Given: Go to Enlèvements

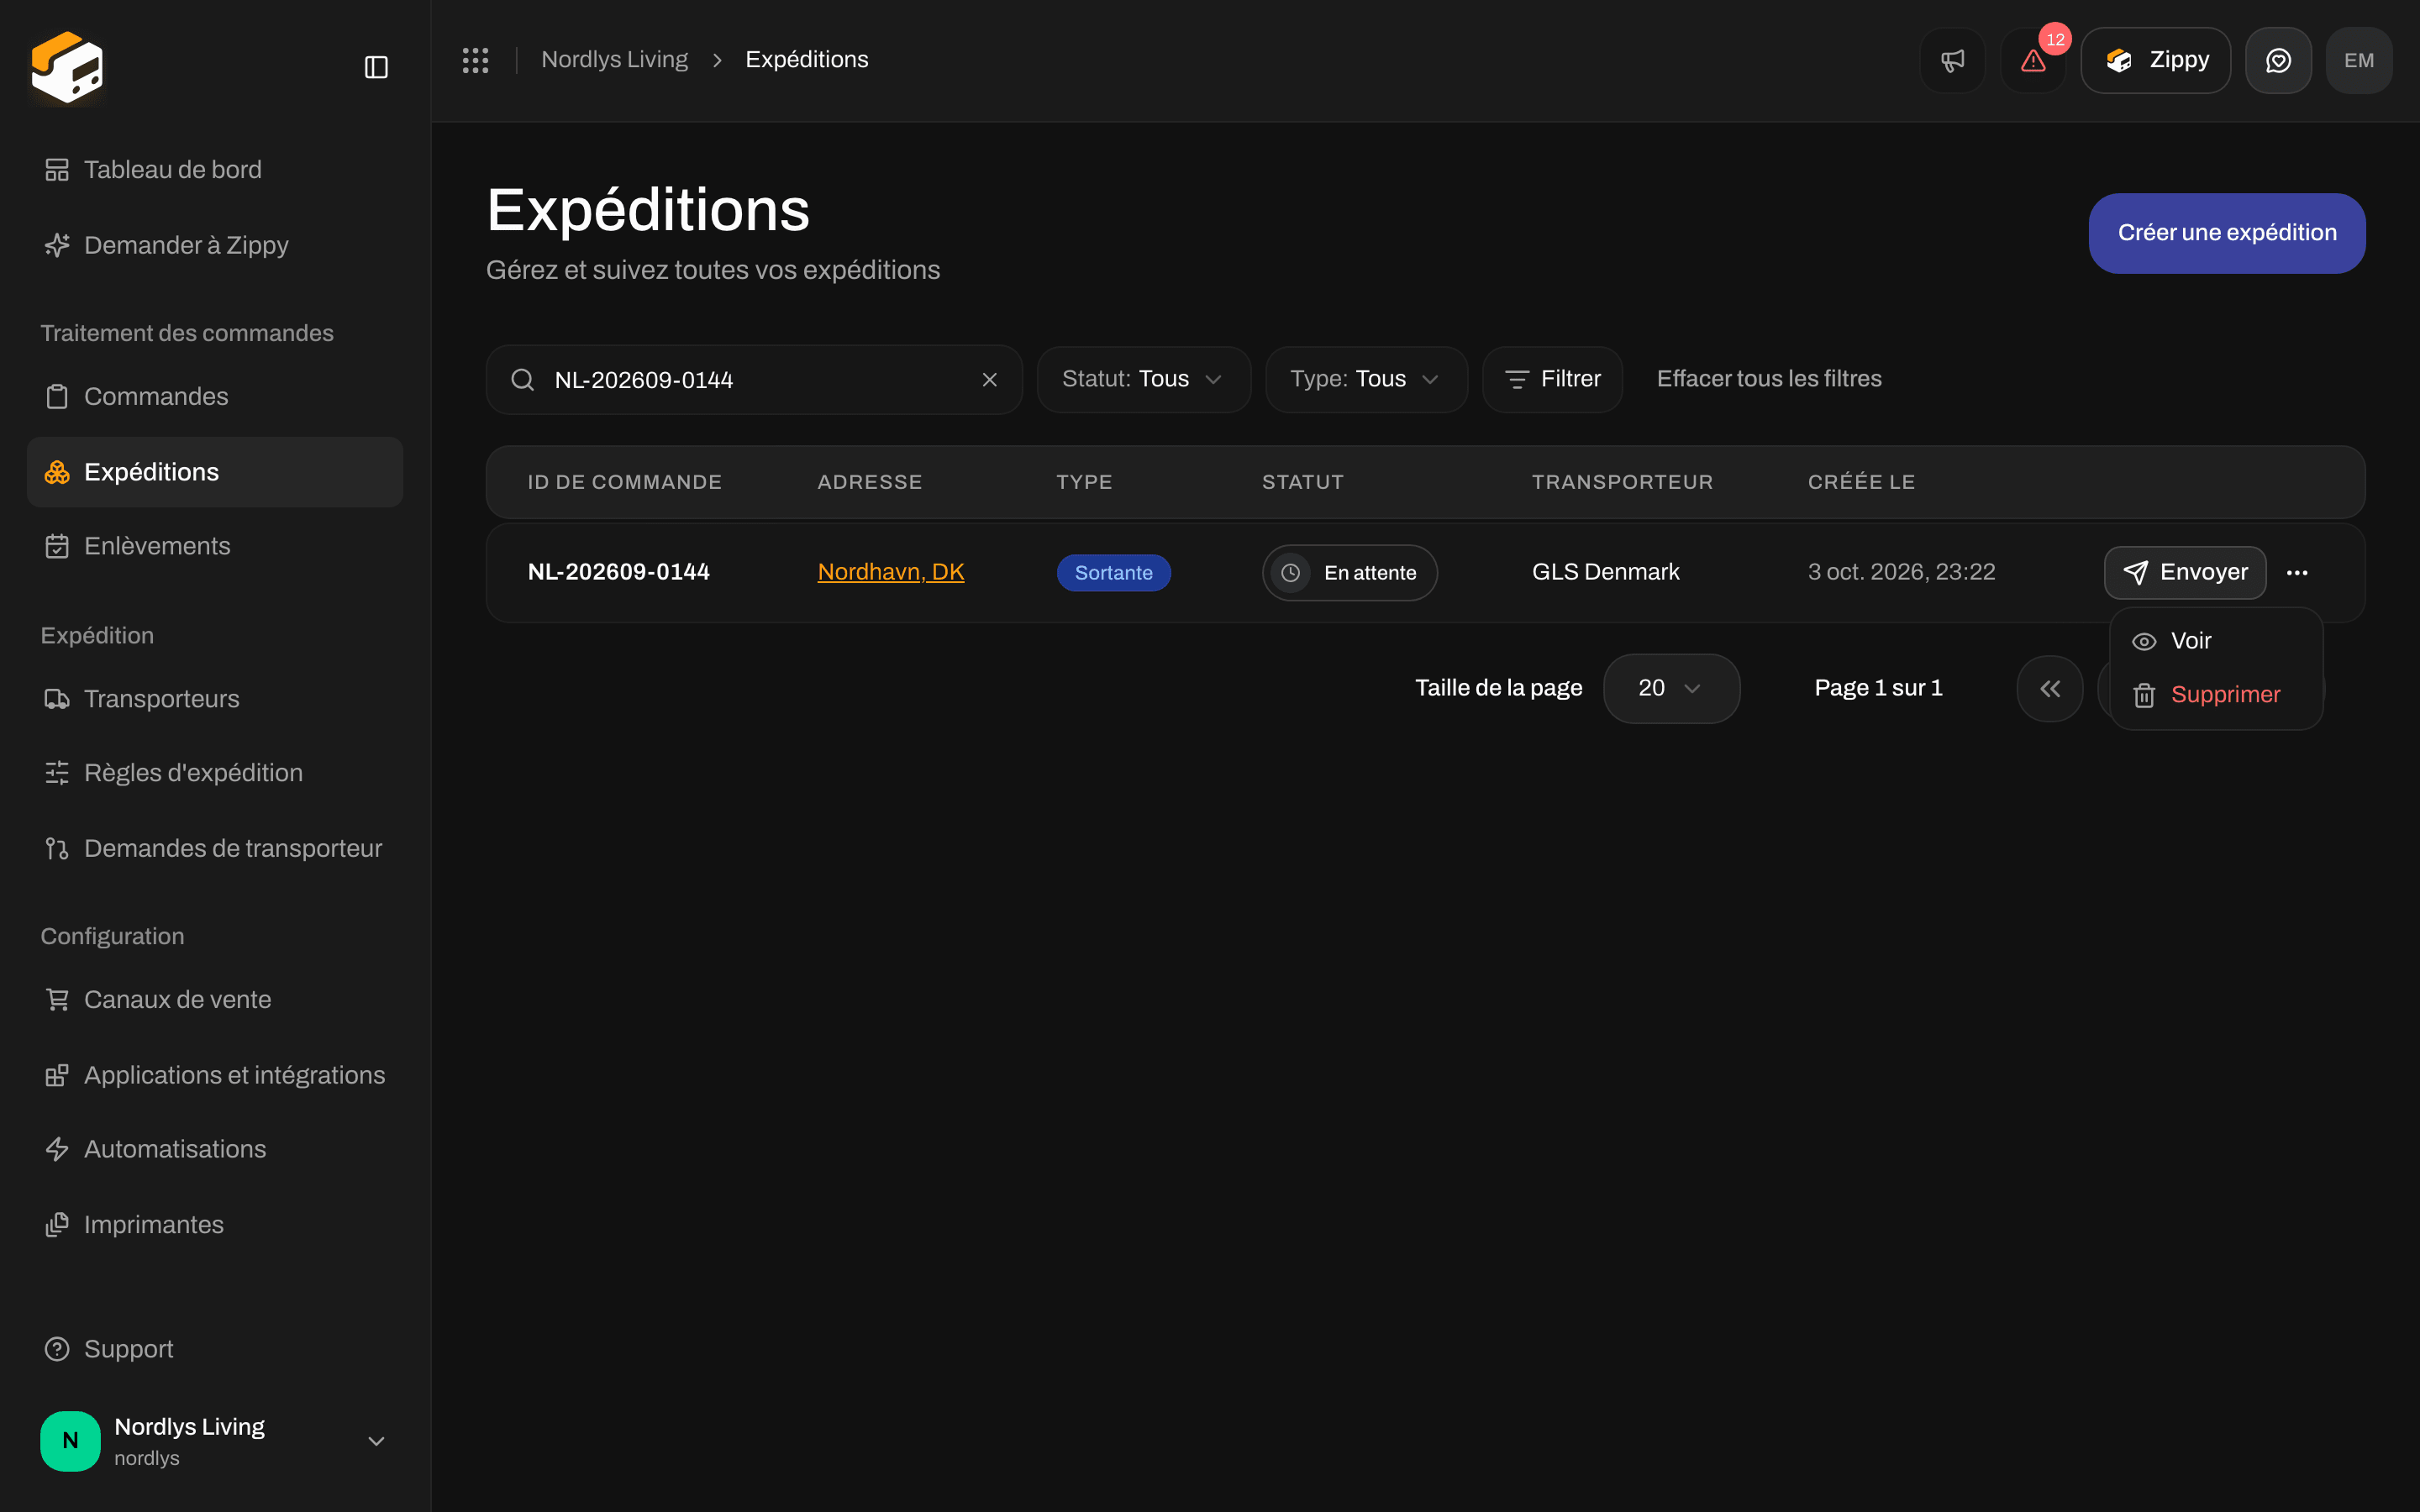Looking at the screenshot, I should tap(215, 546).
